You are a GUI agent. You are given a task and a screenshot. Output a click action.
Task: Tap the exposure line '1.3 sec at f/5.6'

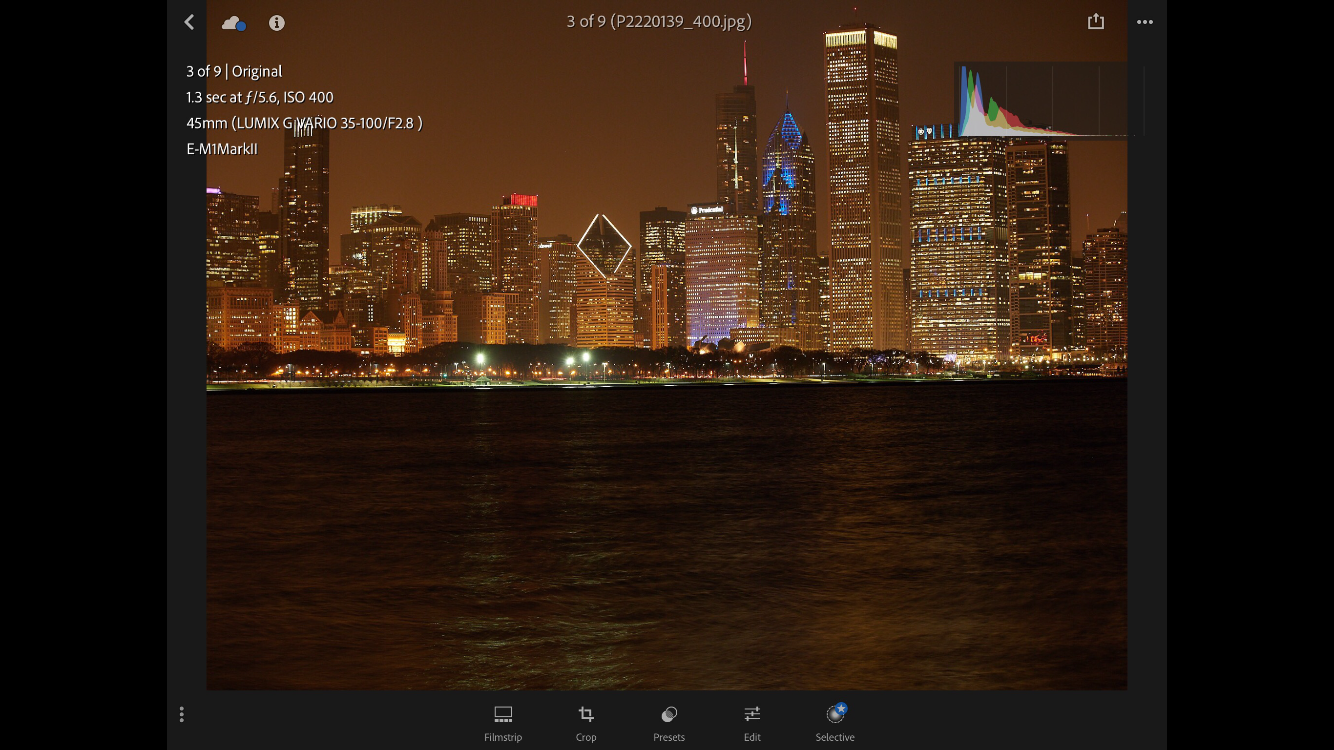[260, 97]
